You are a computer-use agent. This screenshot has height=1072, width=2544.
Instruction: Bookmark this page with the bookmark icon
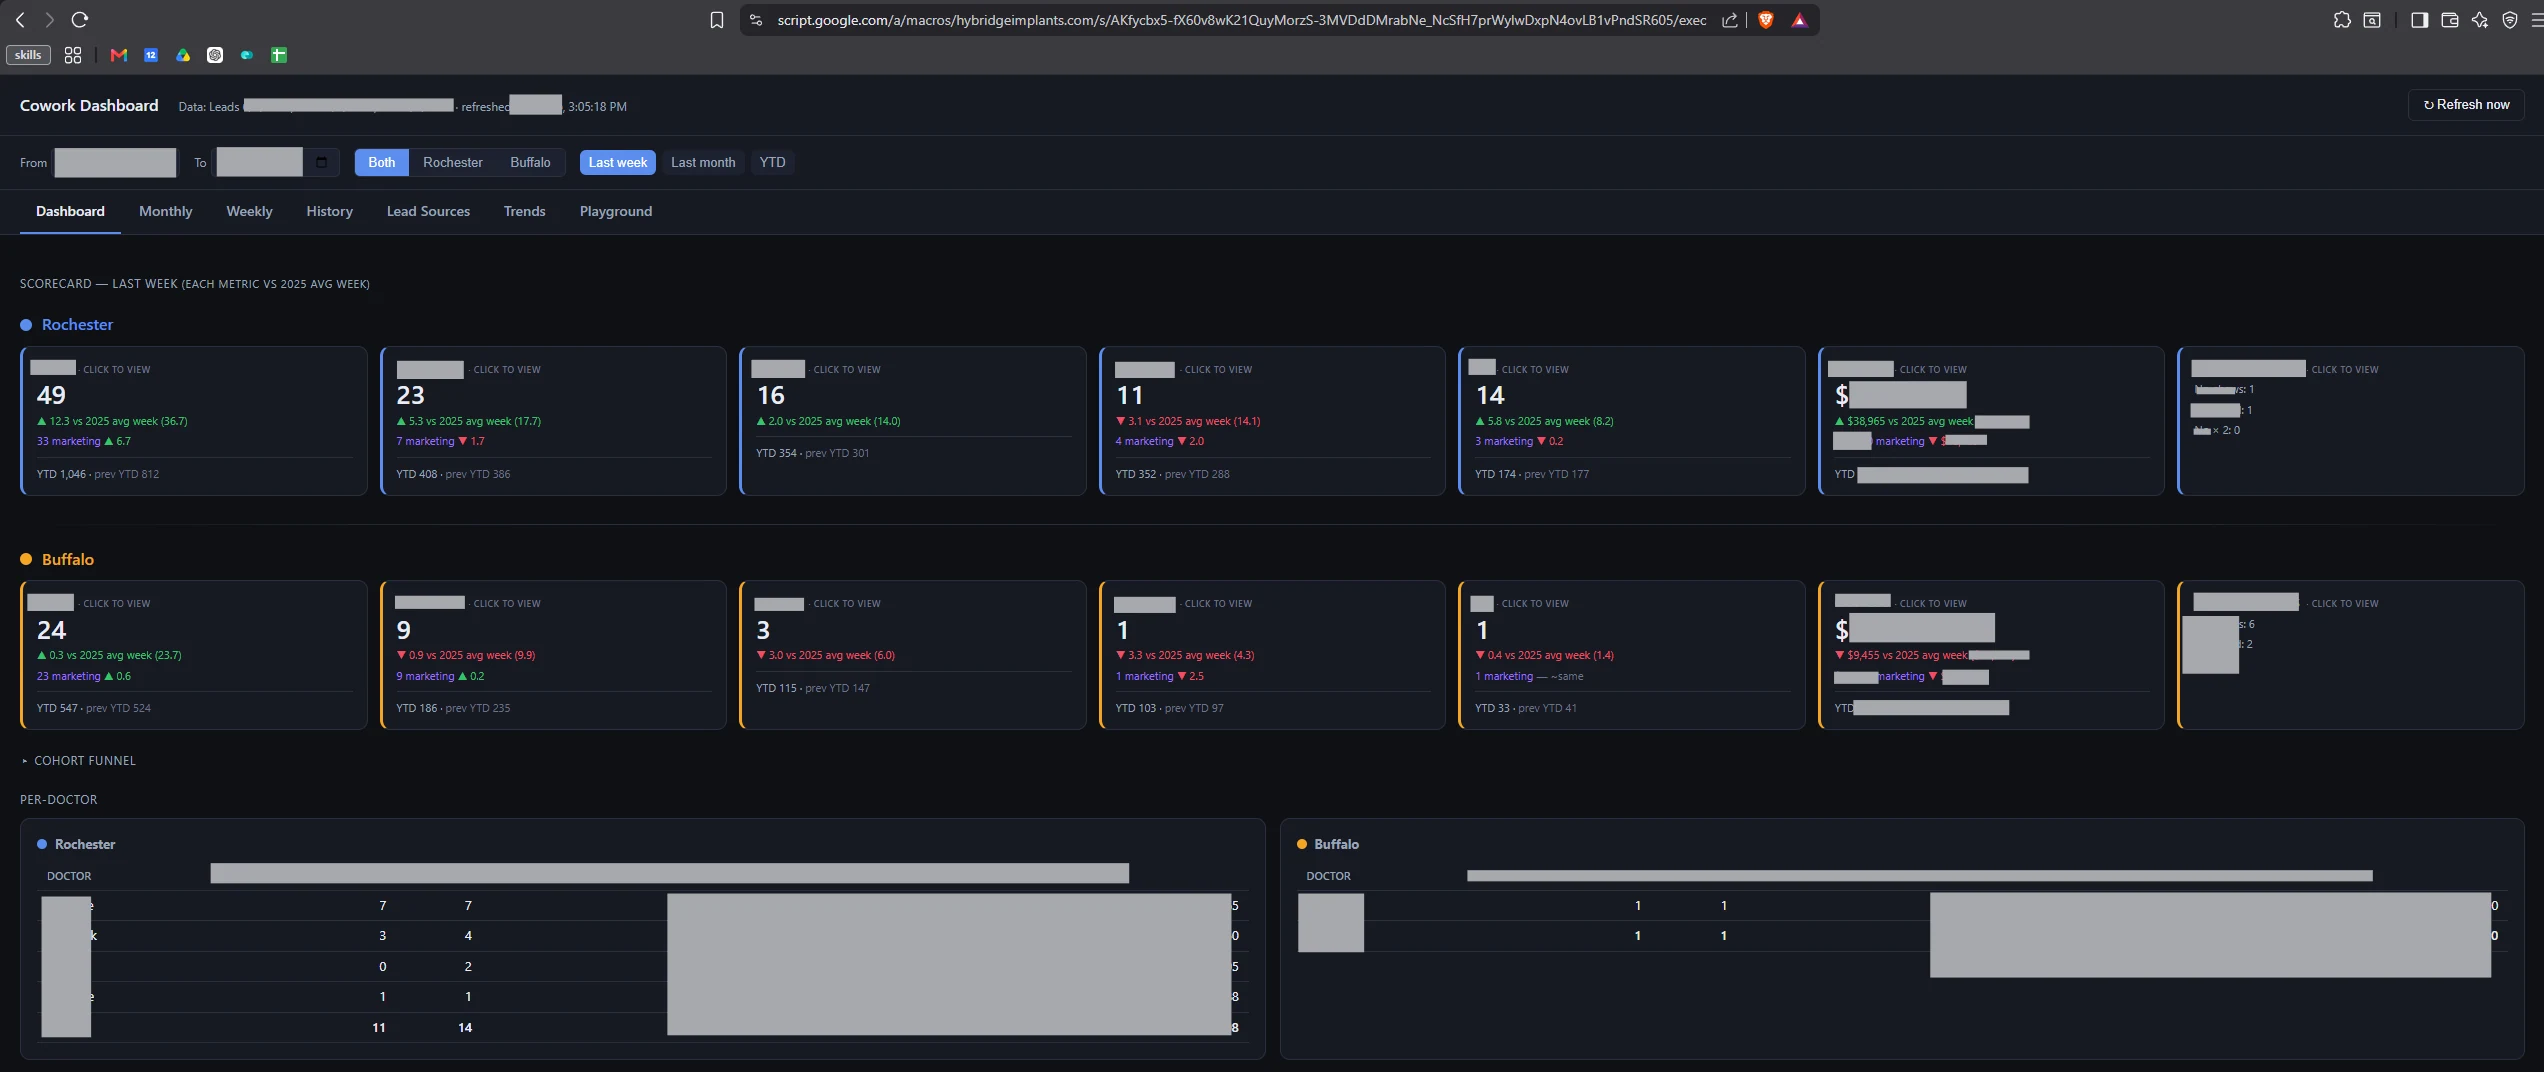pos(717,20)
